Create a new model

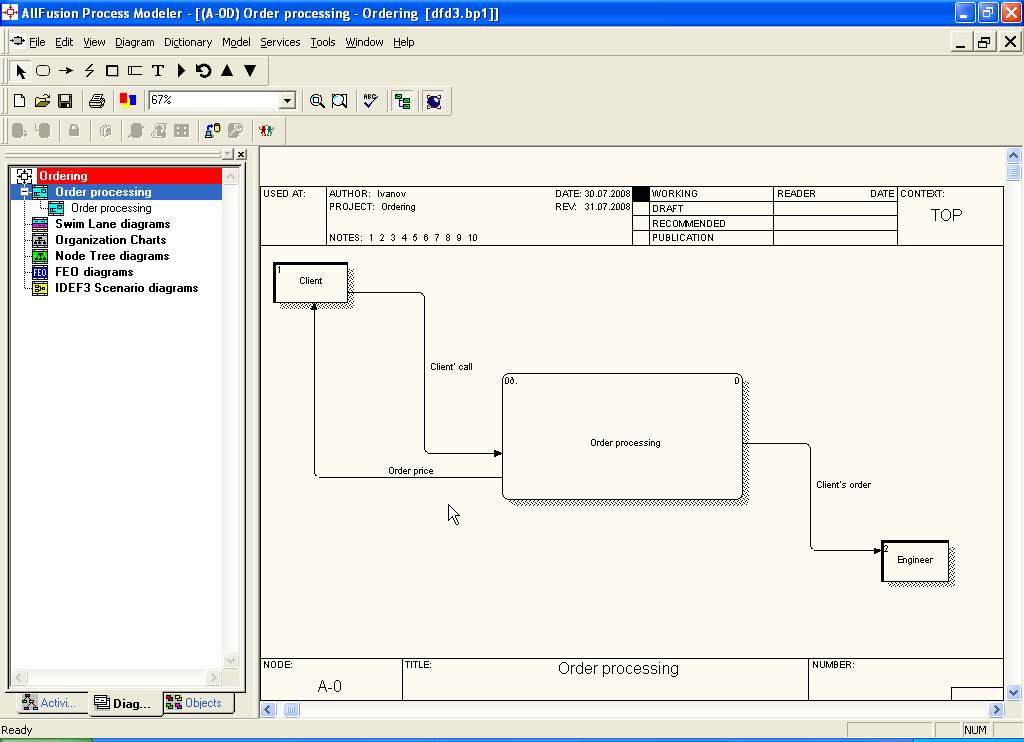point(20,101)
